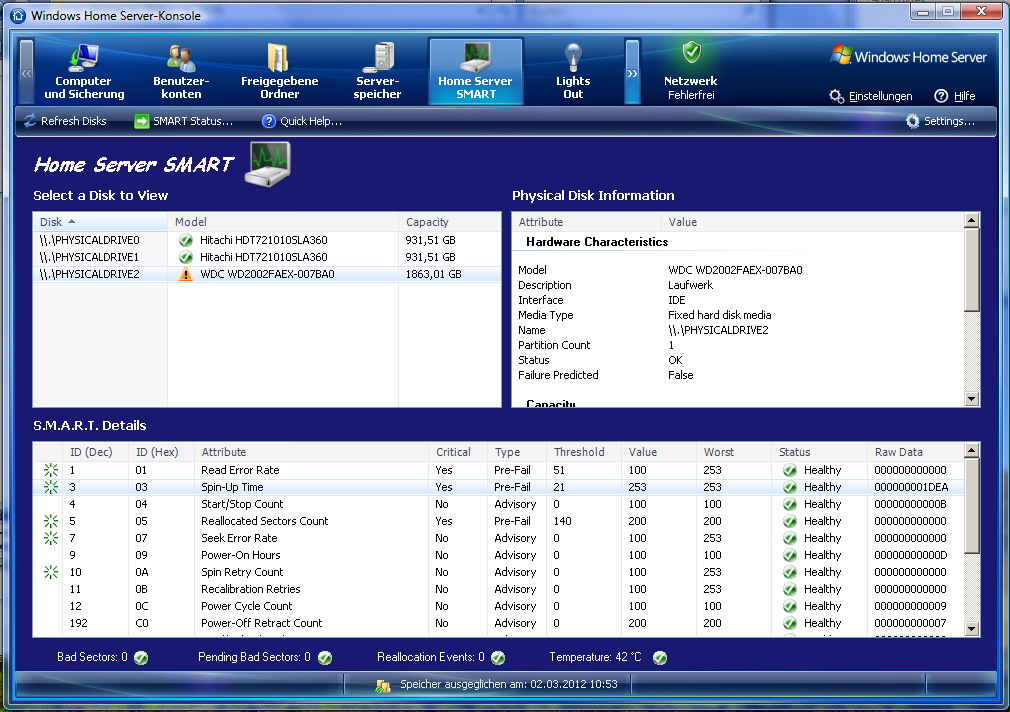Open Hilfe help link
Viewport: 1010px width, 712px height.
[x=955, y=96]
